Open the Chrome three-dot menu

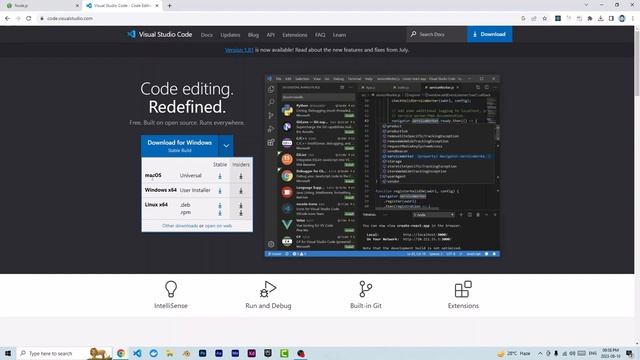pyautogui.click(x=633, y=18)
